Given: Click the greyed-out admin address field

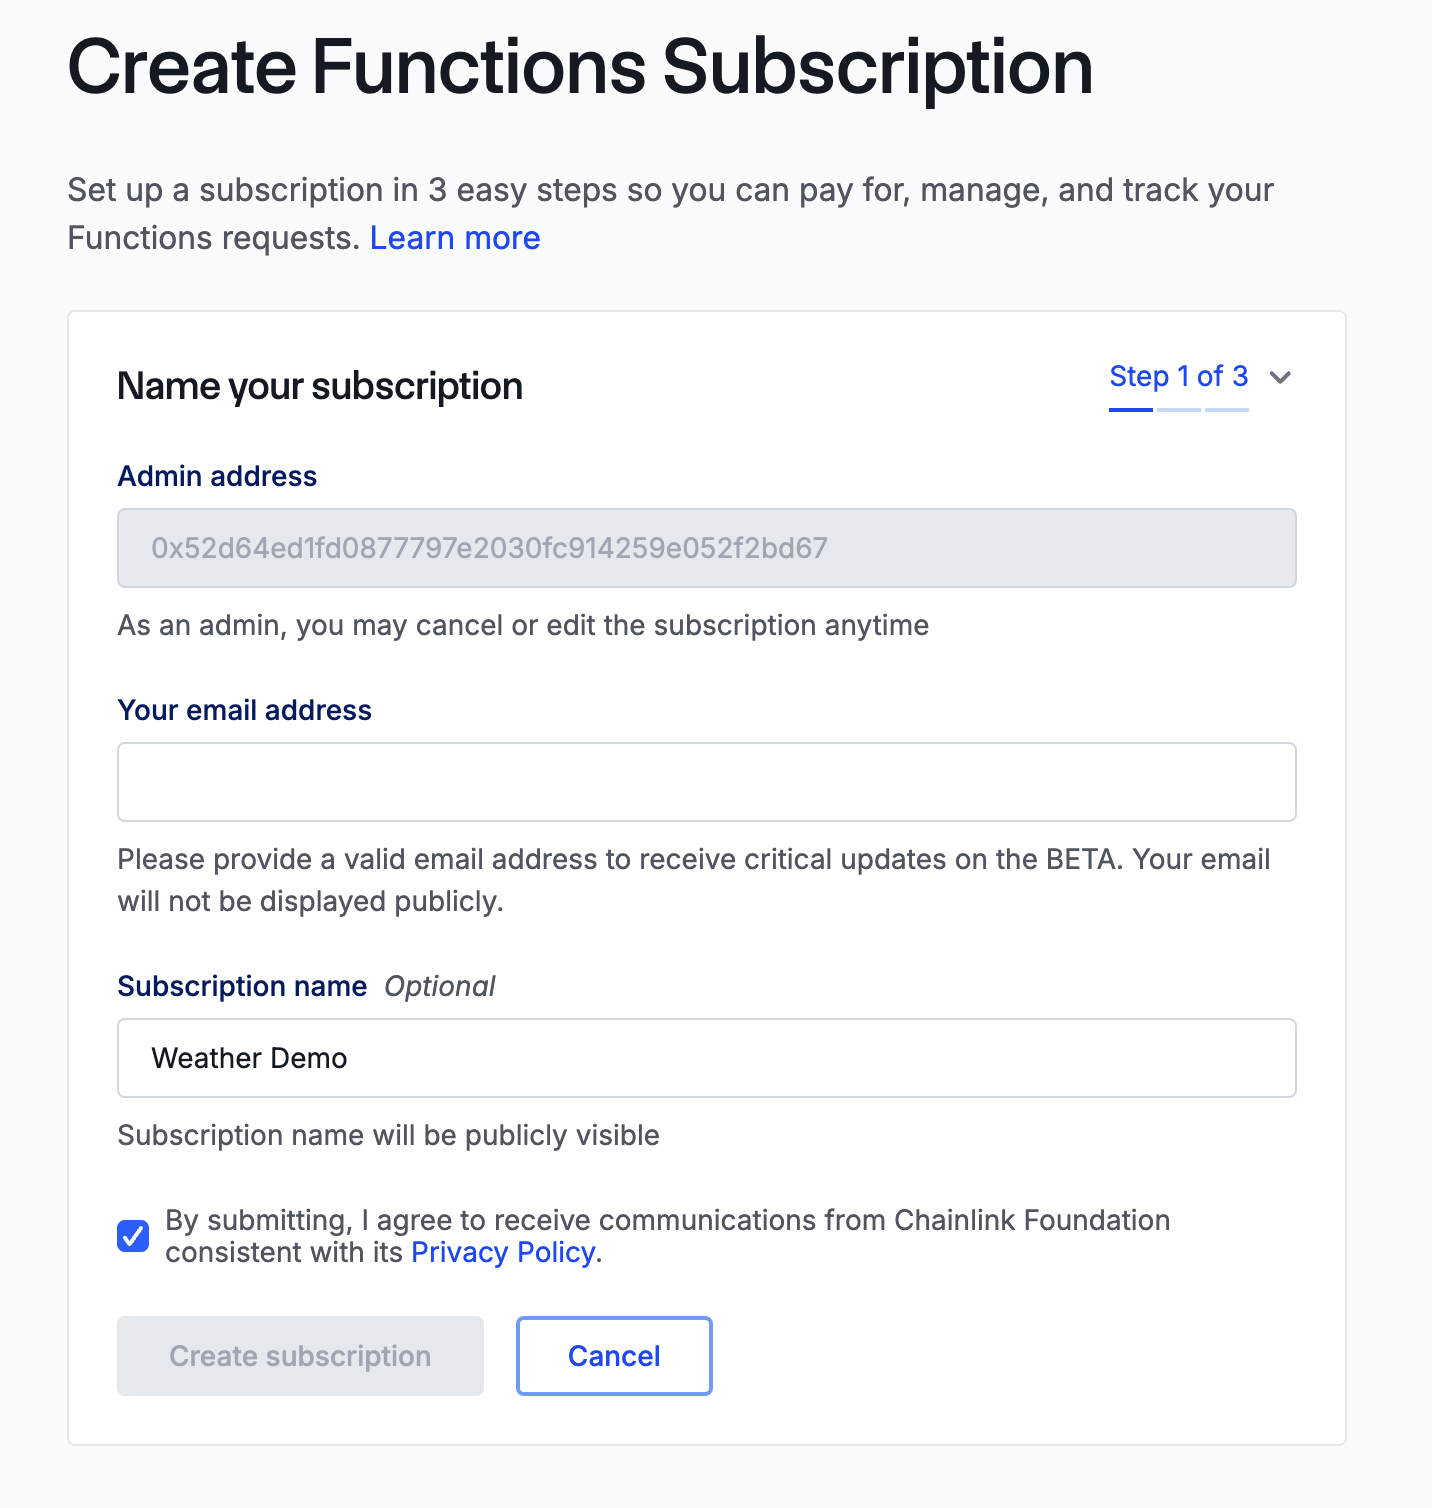Looking at the screenshot, I should tap(706, 548).
